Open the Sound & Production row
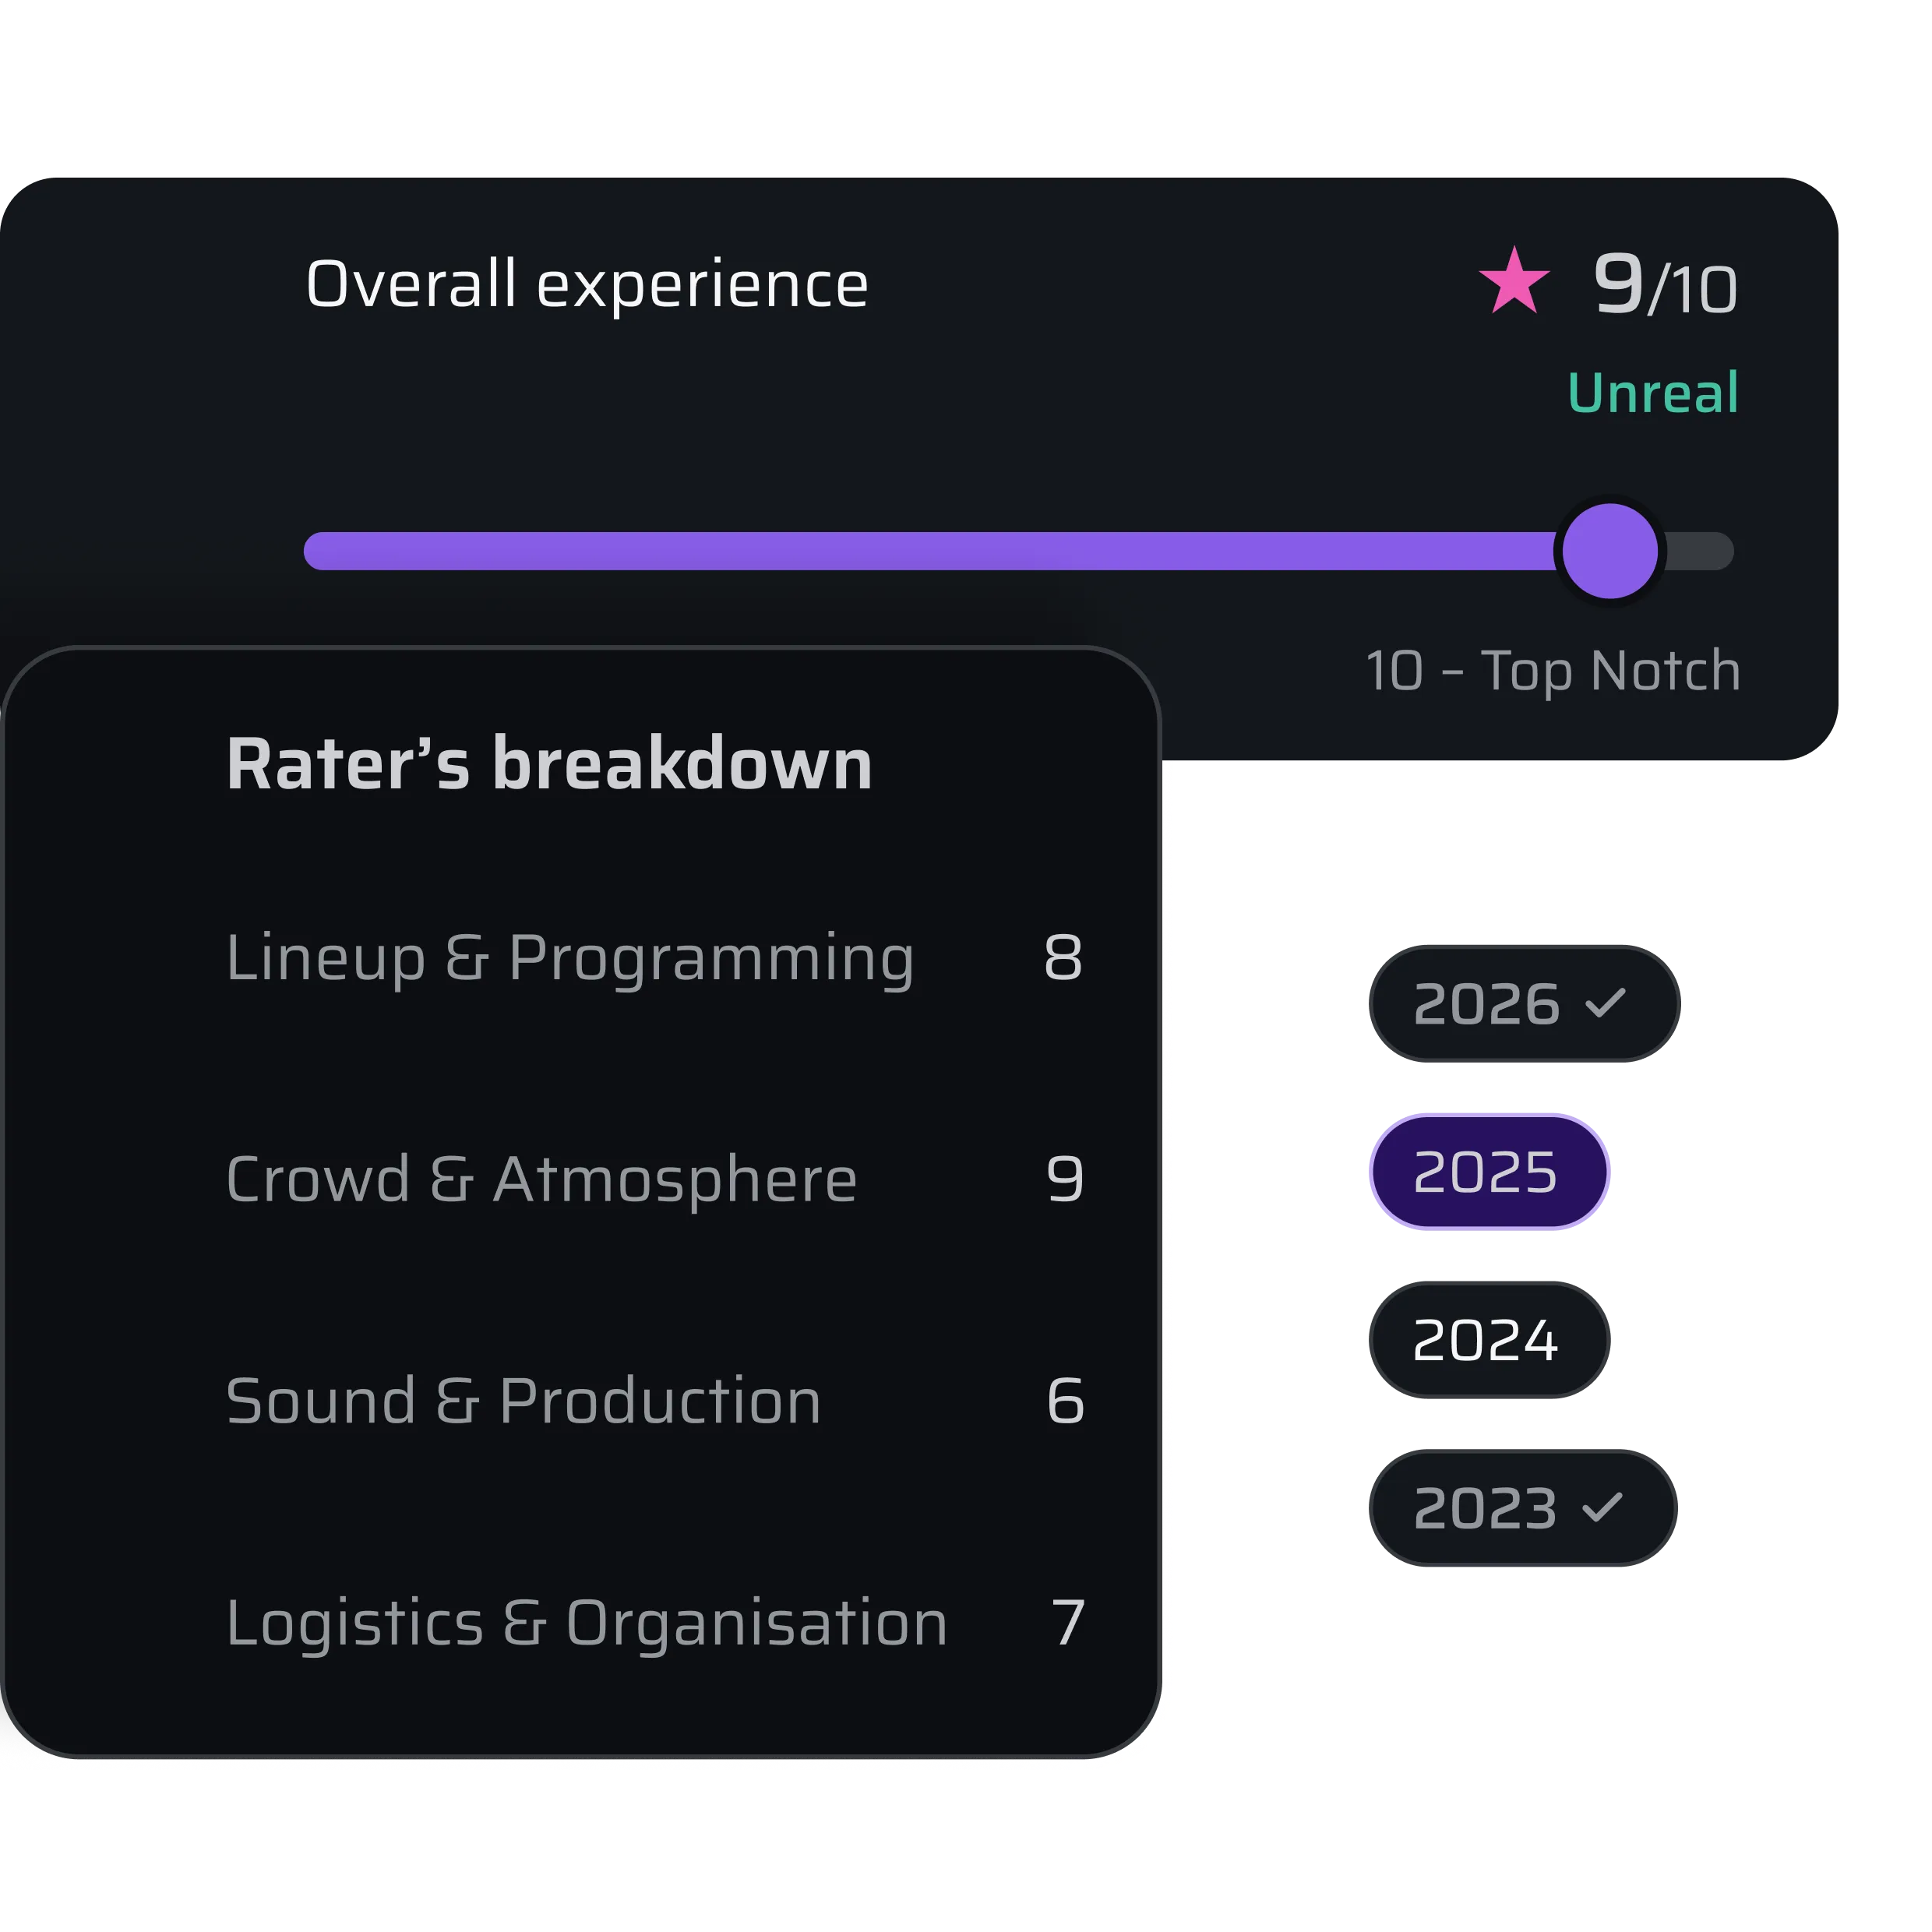The height and width of the screenshot is (1932, 1932). (x=655, y=1400)
